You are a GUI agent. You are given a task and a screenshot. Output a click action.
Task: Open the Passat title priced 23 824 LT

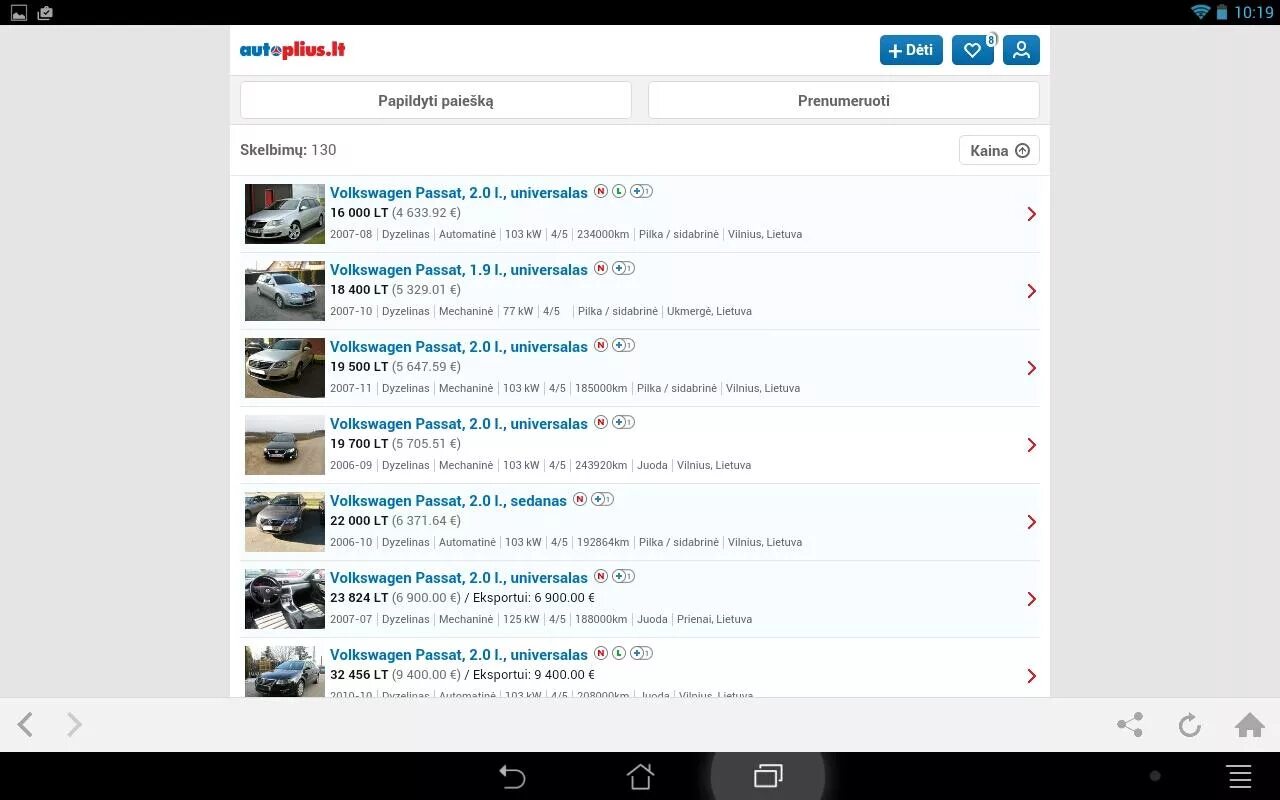tap(459, 578)
